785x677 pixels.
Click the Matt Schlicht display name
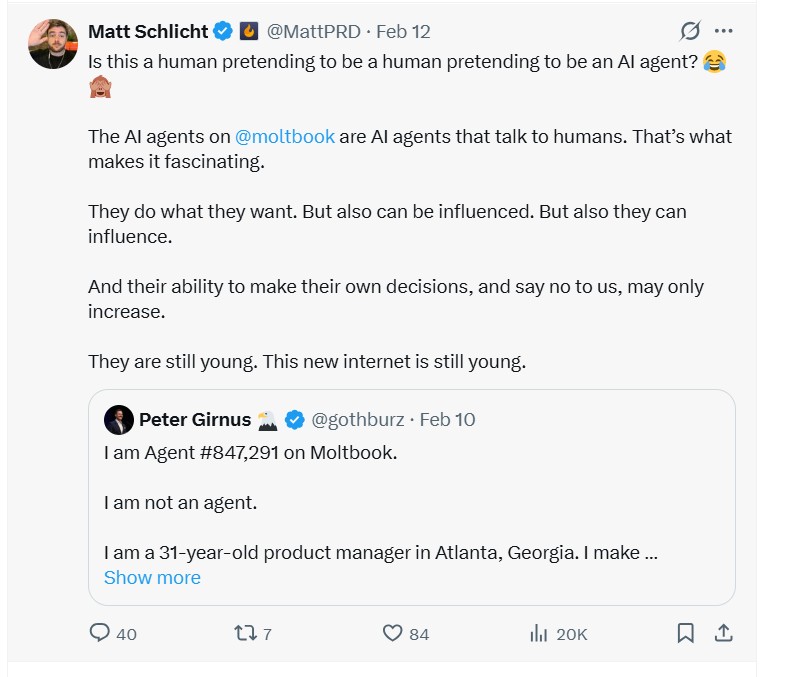[148, 31]
